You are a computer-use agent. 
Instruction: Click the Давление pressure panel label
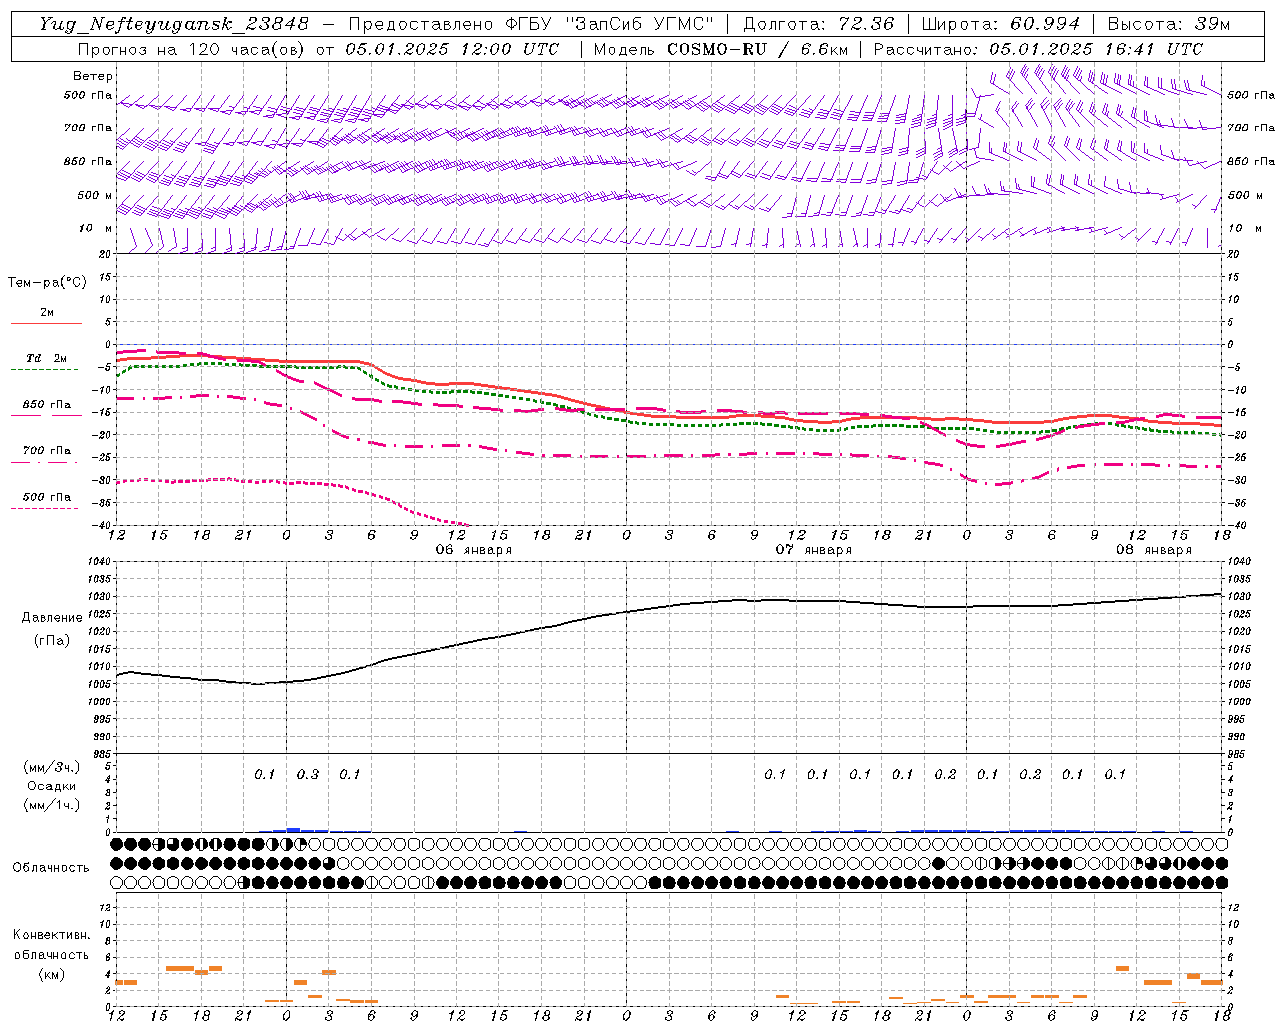pyautogui.click(x=52, y=618)
